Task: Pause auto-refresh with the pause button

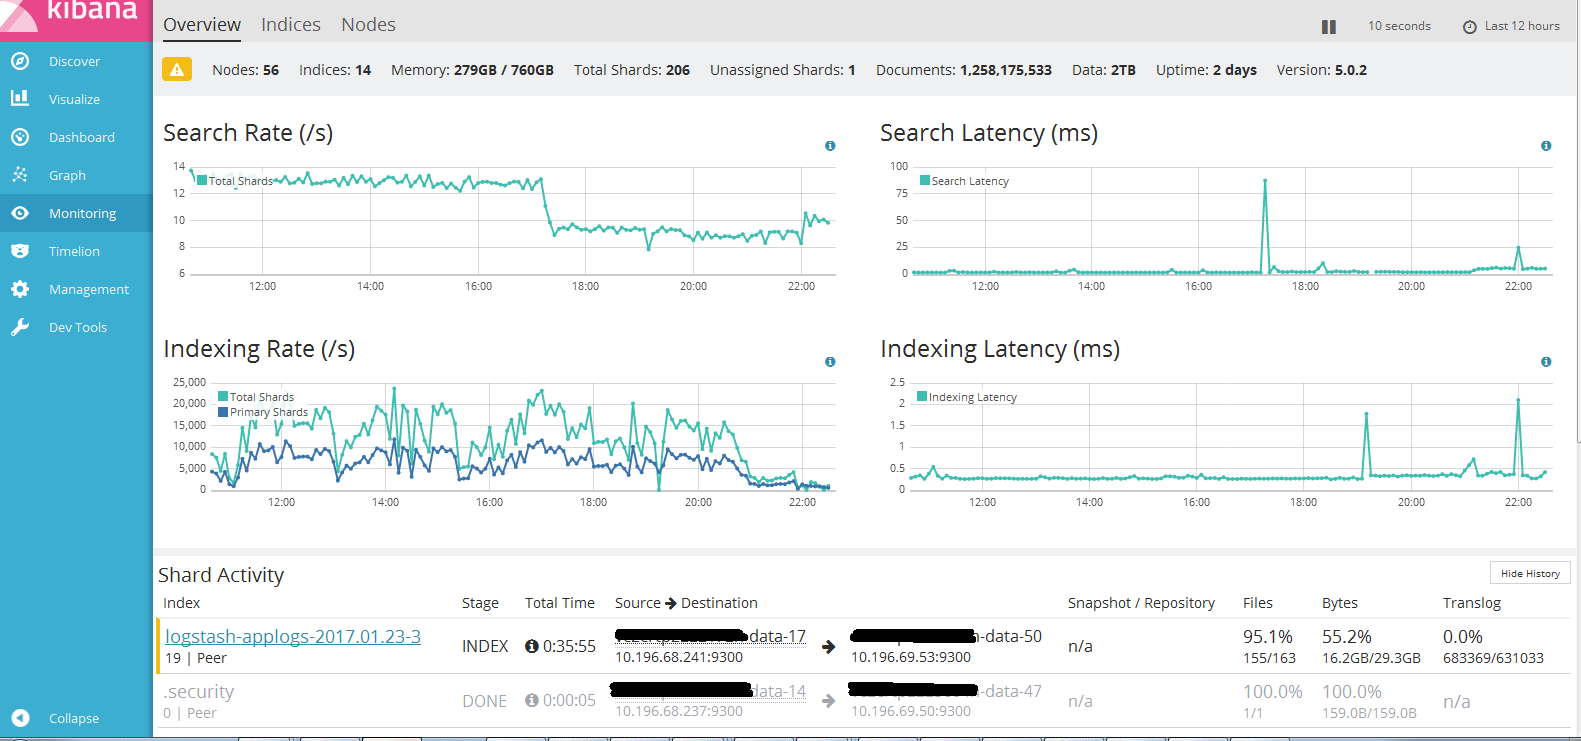Action: coord(1329,27)
